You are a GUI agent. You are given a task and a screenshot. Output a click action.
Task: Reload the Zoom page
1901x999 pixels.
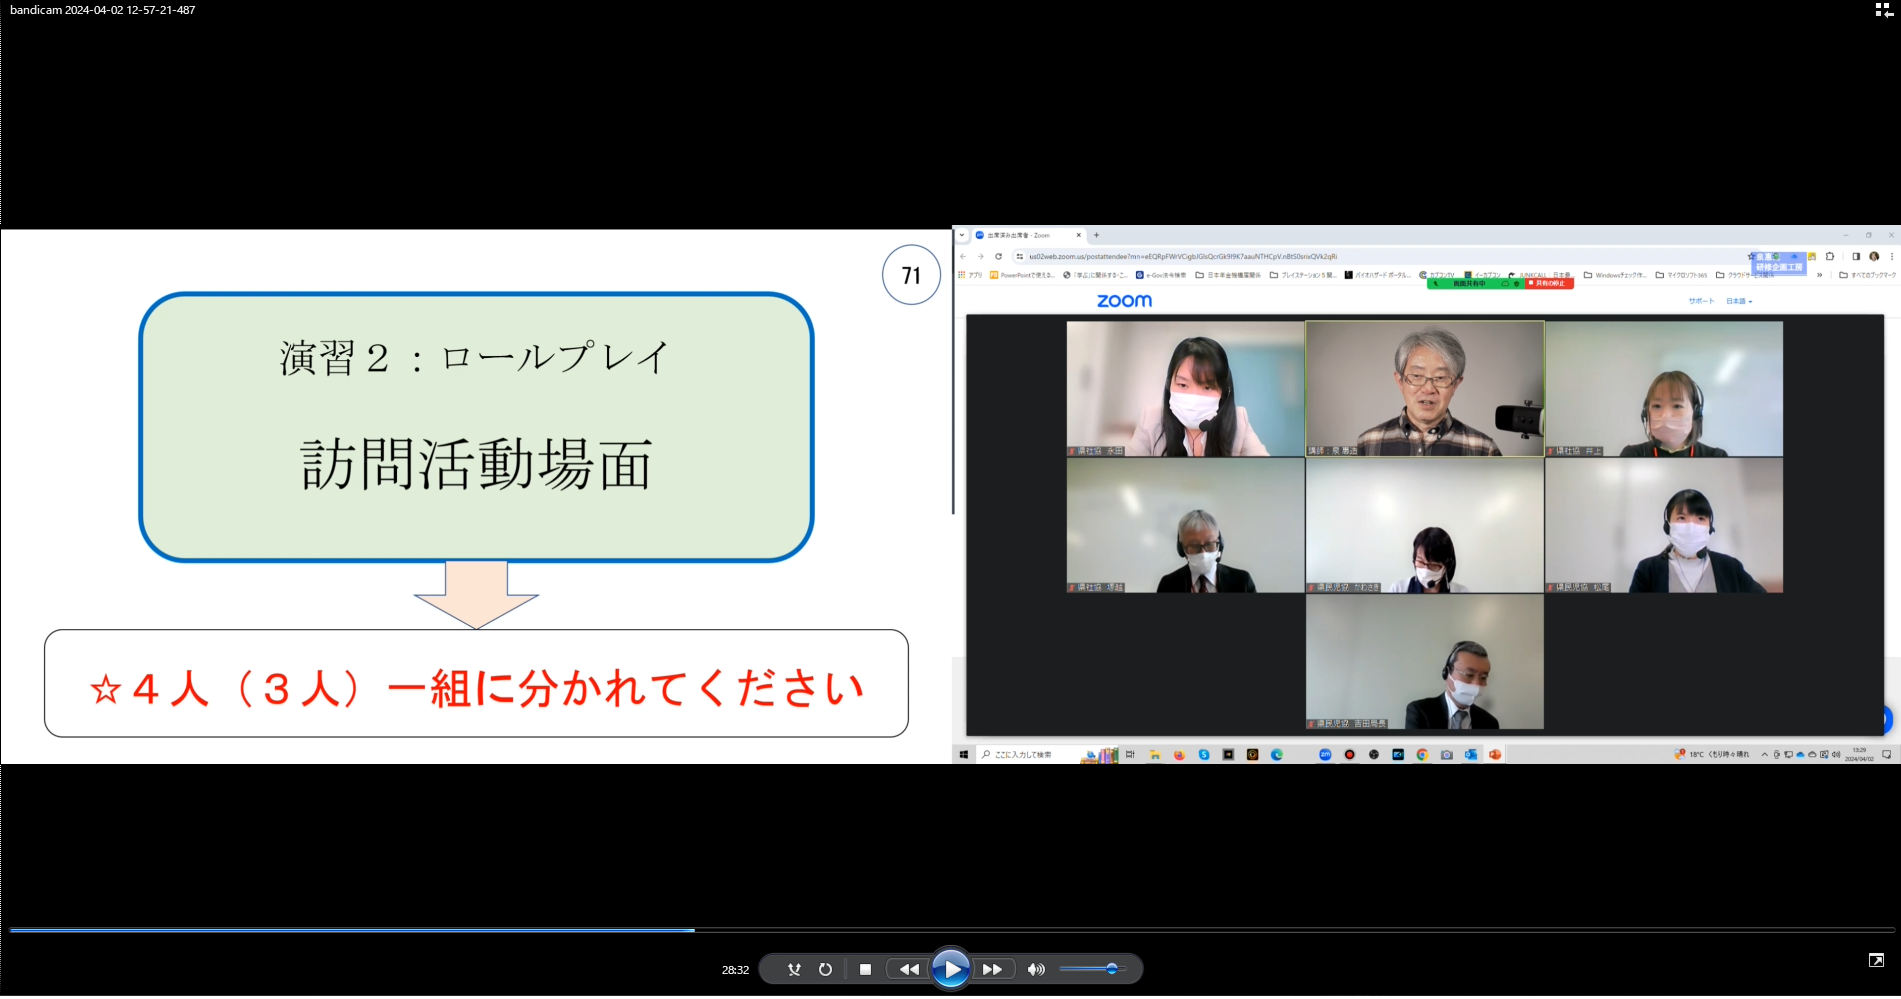click(998, 256)
